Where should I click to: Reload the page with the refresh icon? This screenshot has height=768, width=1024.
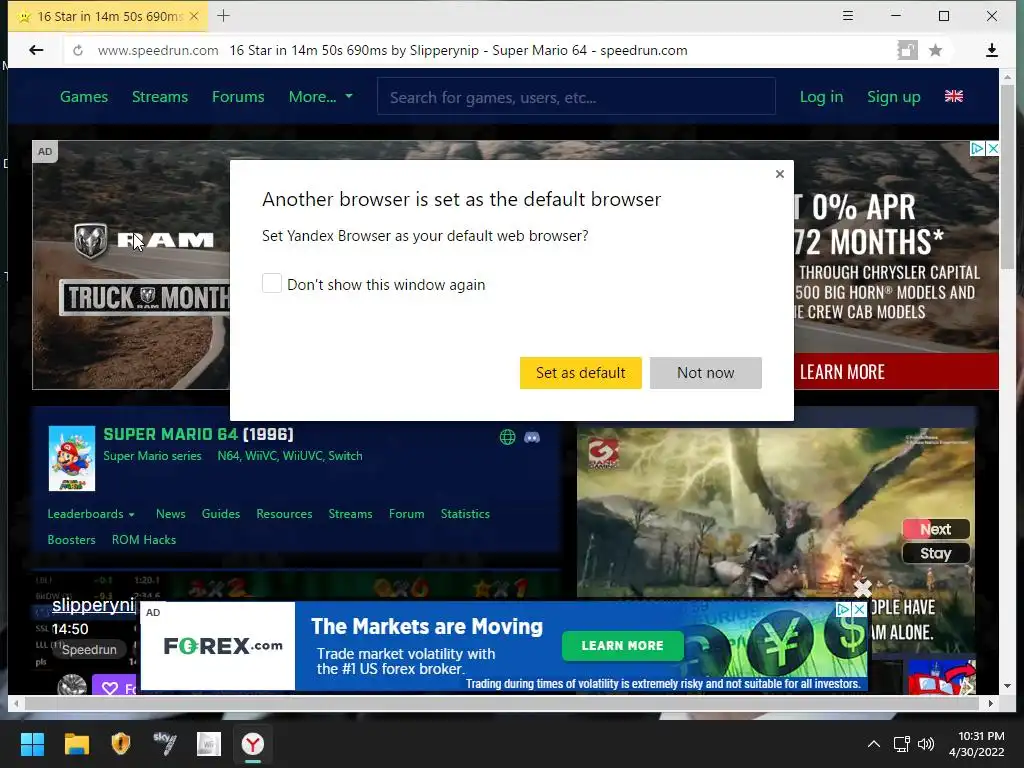pyautogui.click(x=78, y=50)
